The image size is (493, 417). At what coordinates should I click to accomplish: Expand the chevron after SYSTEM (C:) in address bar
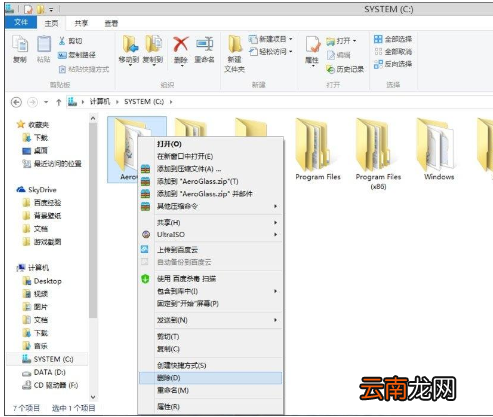click(x=171, y=102)
